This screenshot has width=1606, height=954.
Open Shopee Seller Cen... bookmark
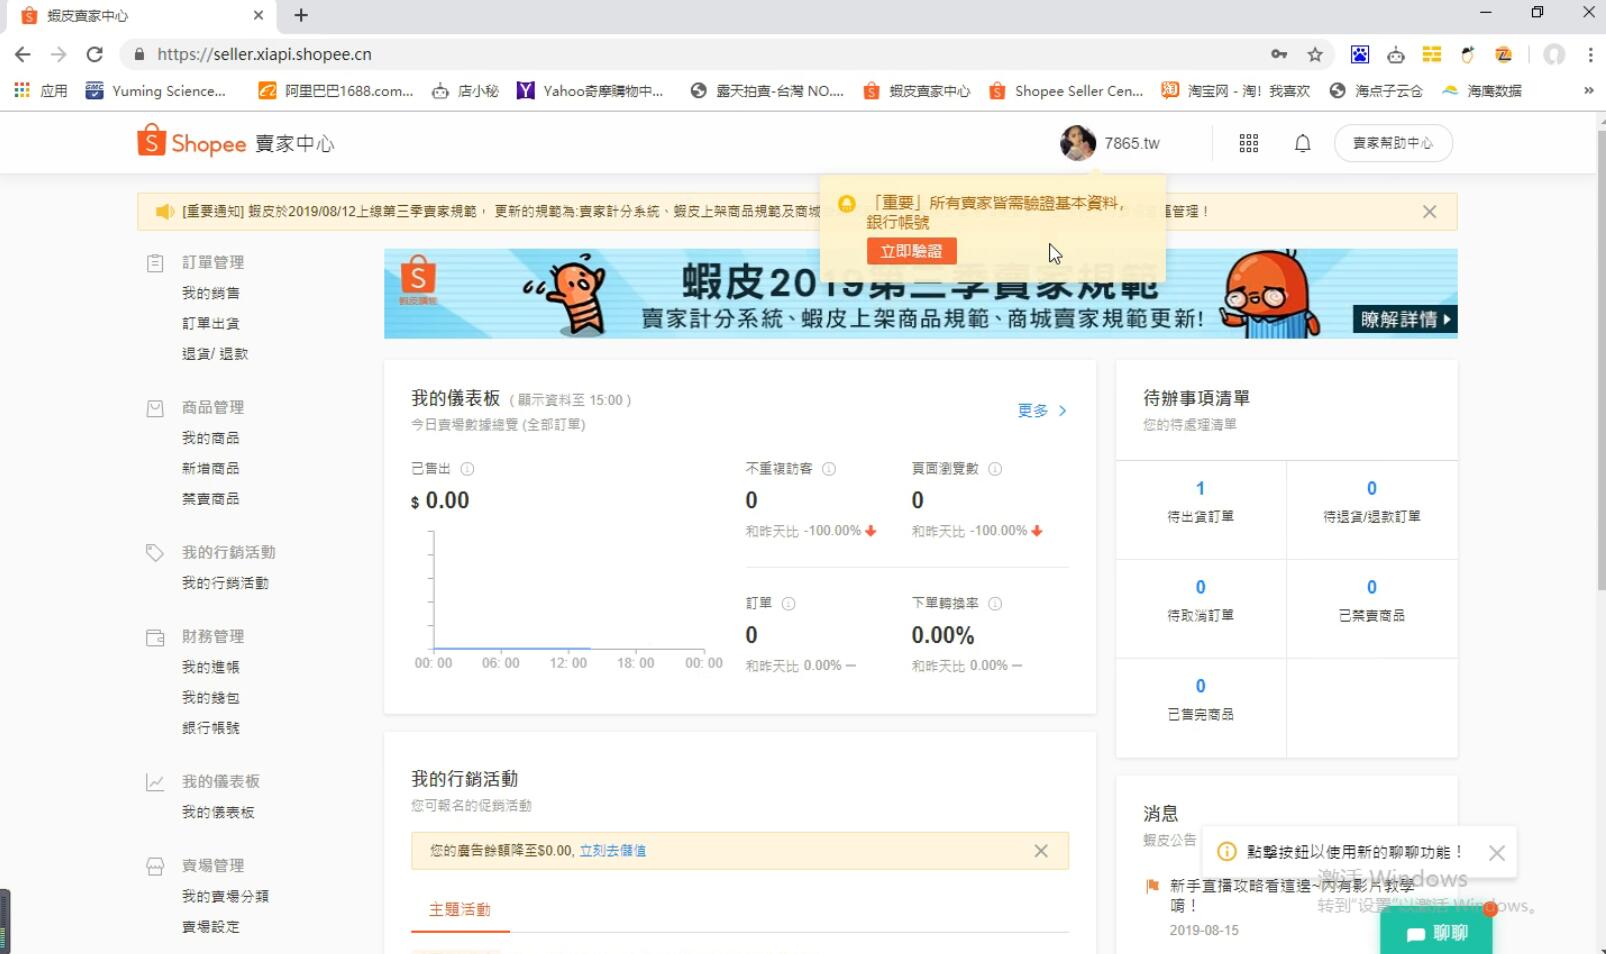click(x=1066, y=91)
